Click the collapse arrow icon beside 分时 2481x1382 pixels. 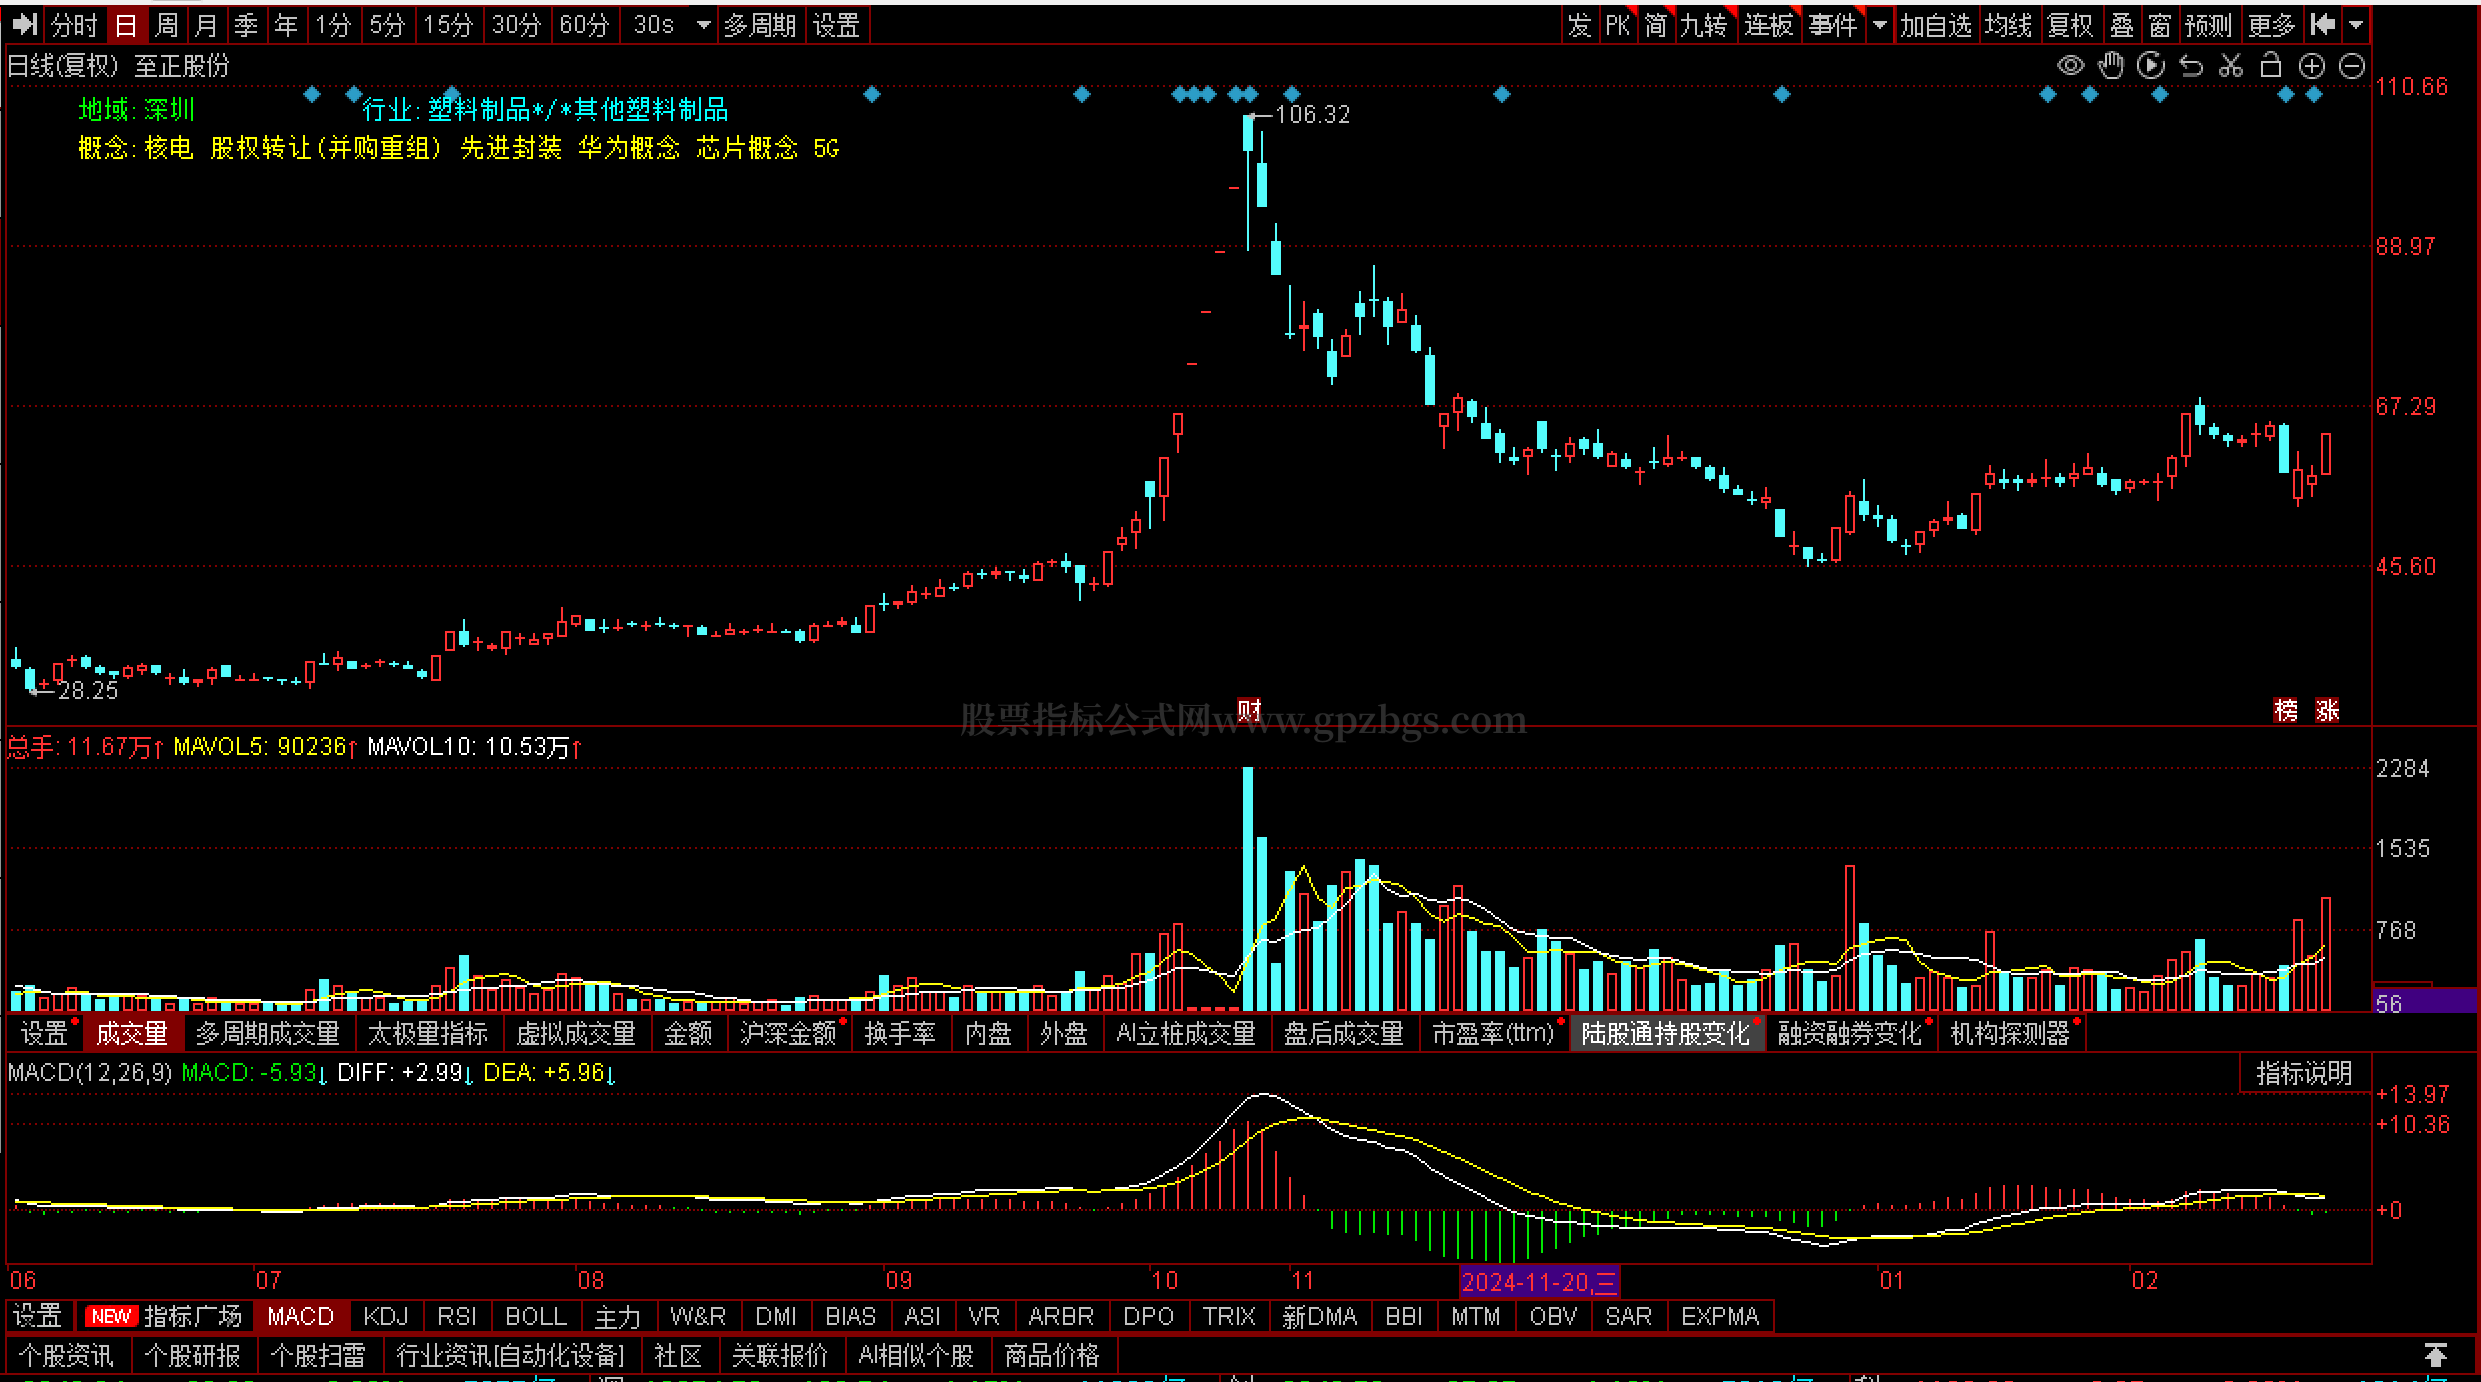(25, 25)
